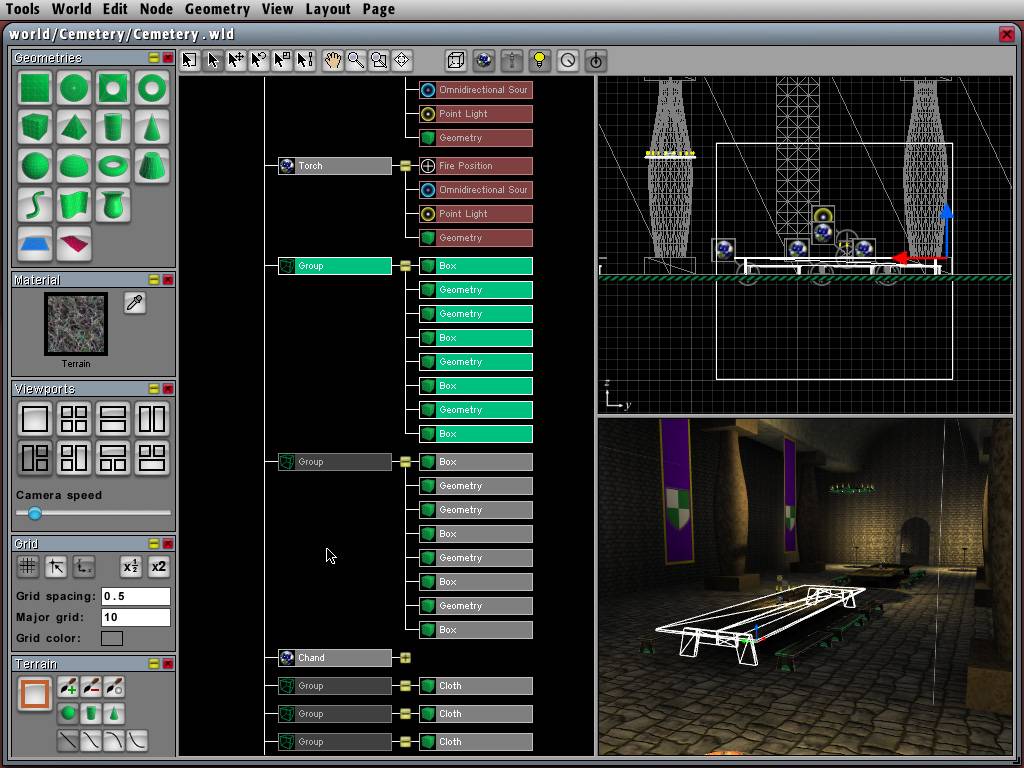Choose the hand scroll tool
1024x768 pixels.
point(332,60)
